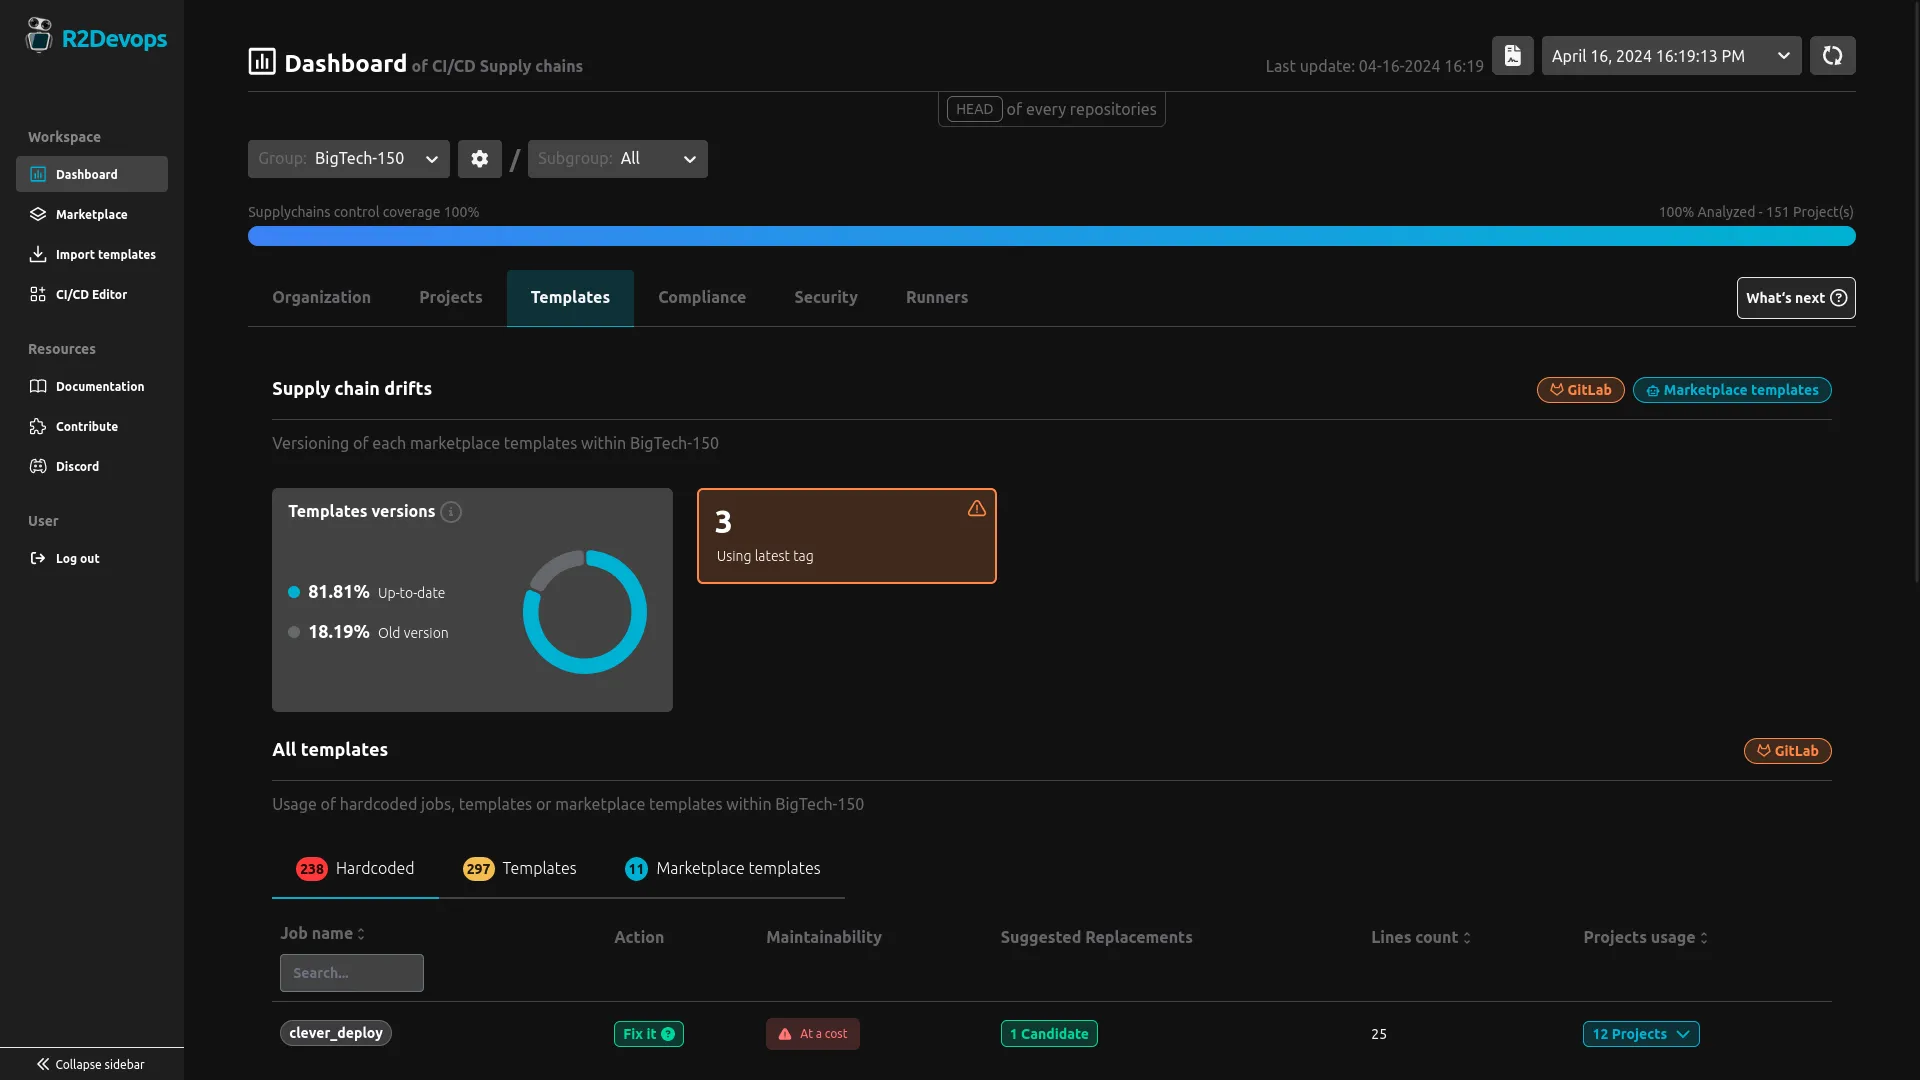Switch to the Security tab
Screen dimensions: 1920x1080
click(x=825, y=297)
